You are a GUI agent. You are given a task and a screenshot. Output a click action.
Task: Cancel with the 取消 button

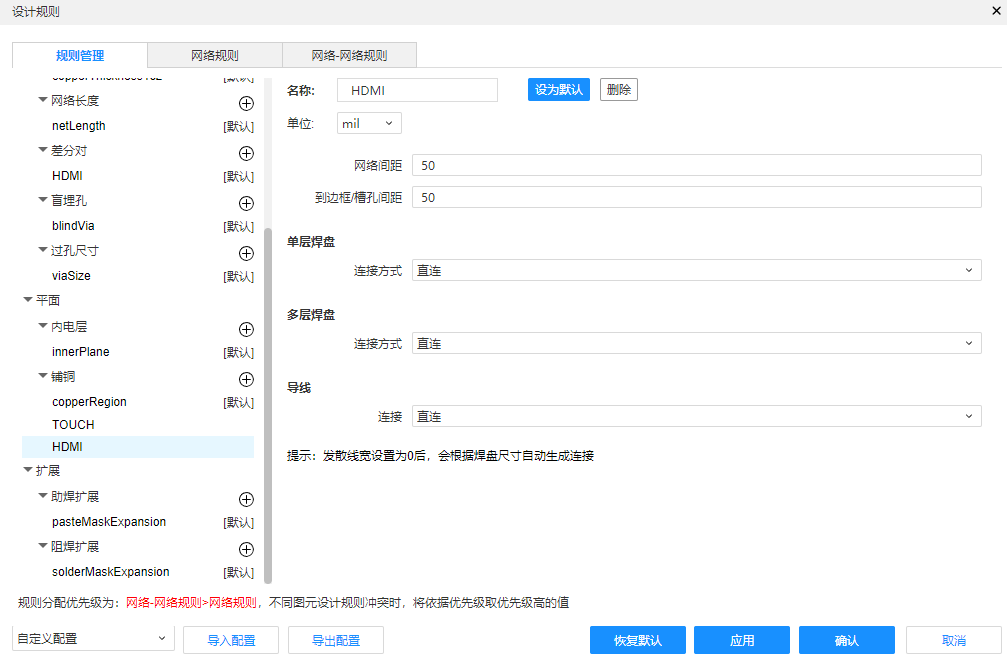pos(954,640)
